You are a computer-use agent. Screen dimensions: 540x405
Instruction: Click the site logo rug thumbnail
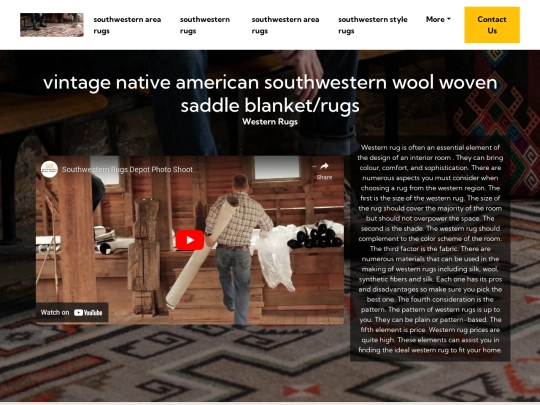[x=52, y=25]
